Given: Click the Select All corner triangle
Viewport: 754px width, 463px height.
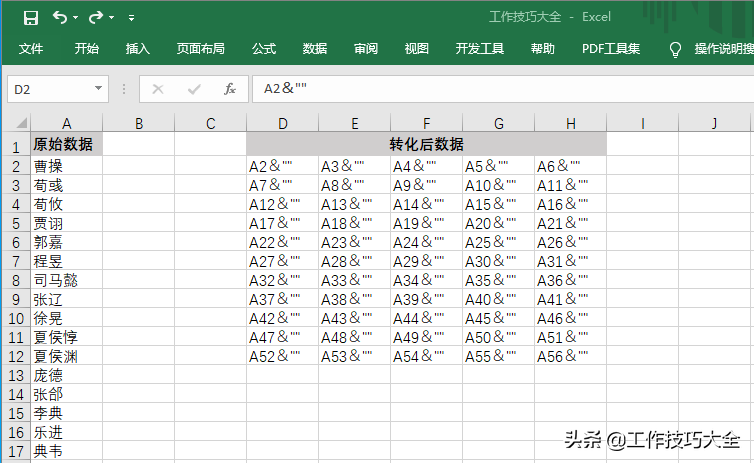Looking at the screenshot, I should pos(20,124).
